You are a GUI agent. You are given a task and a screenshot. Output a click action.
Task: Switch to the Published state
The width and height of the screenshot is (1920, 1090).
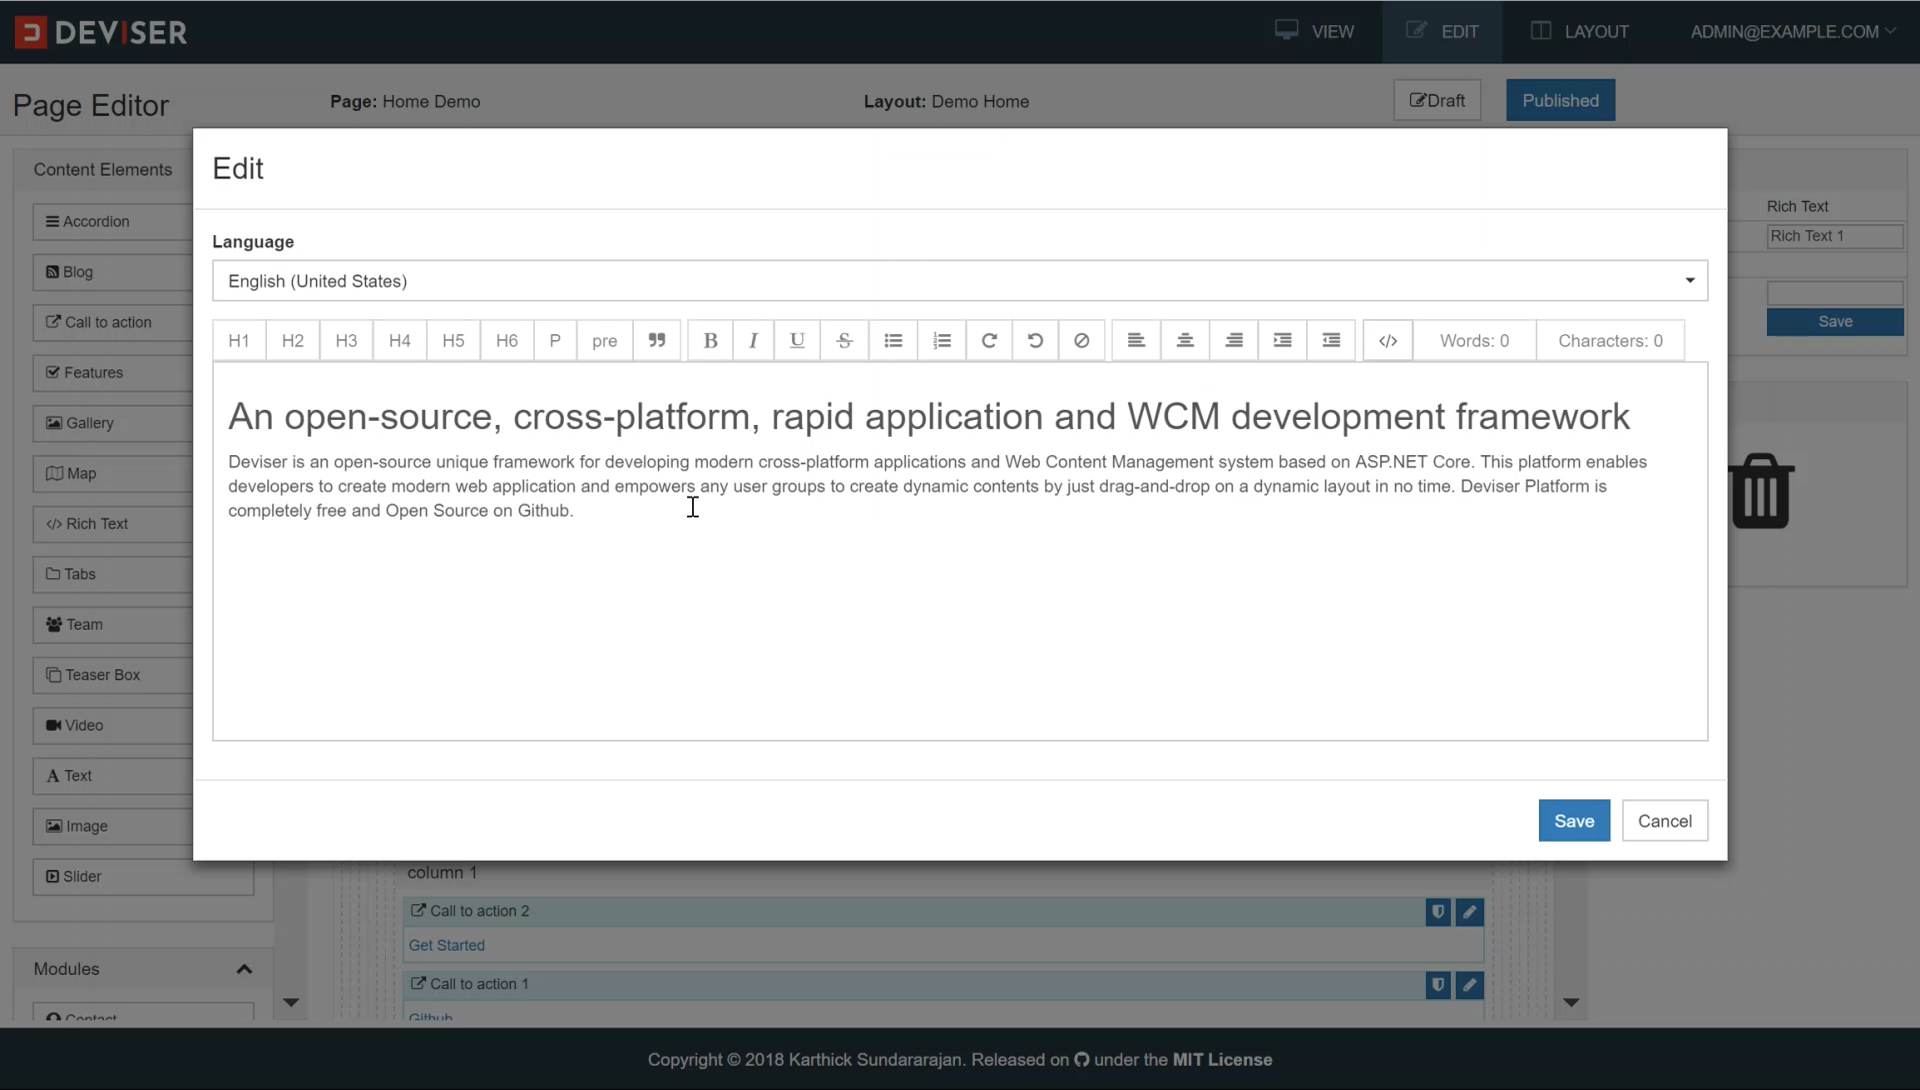1560,101
